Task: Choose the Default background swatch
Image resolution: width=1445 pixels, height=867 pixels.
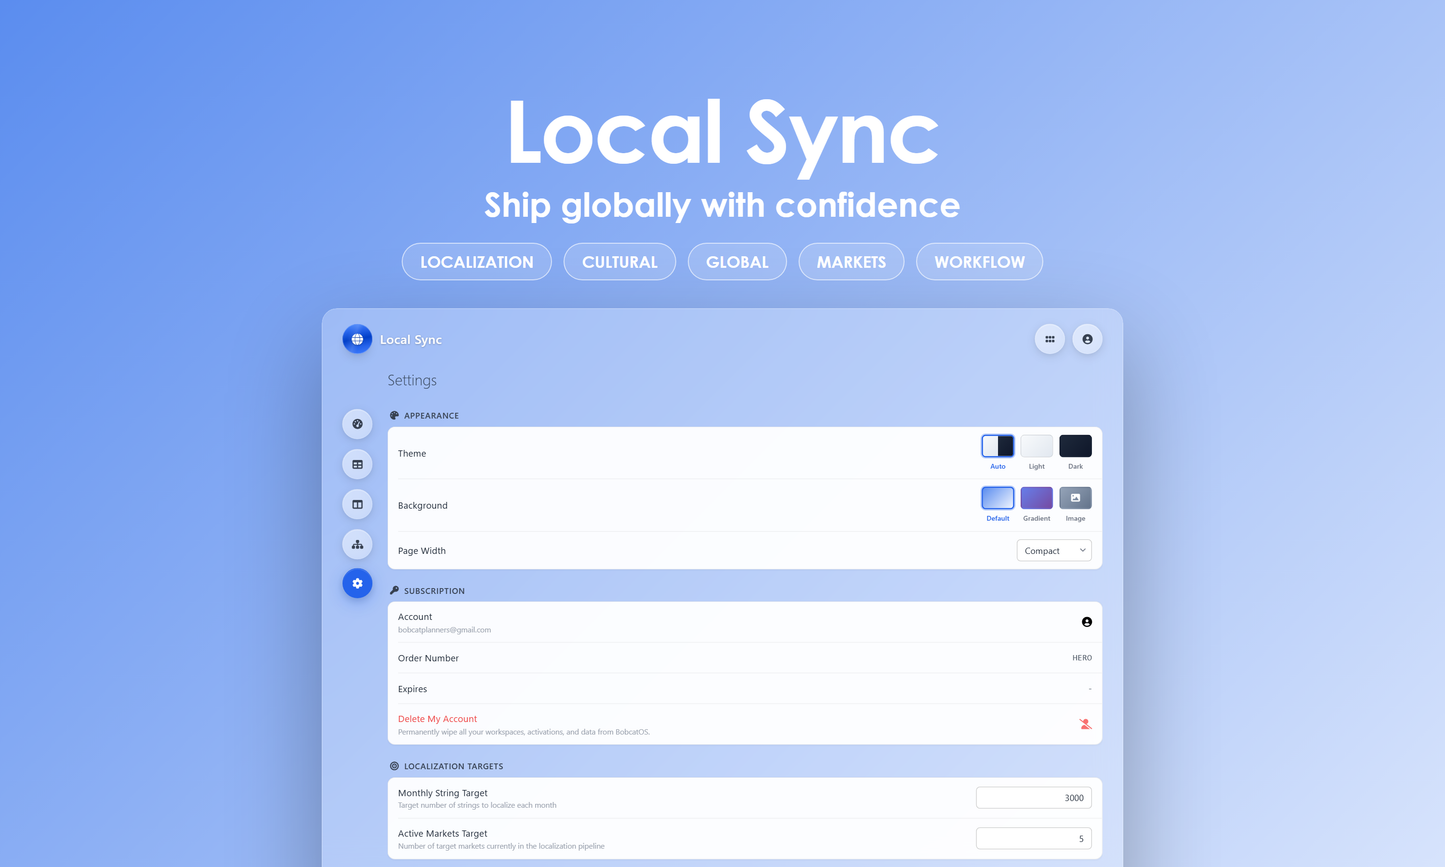Action: [x=997, y=498]
